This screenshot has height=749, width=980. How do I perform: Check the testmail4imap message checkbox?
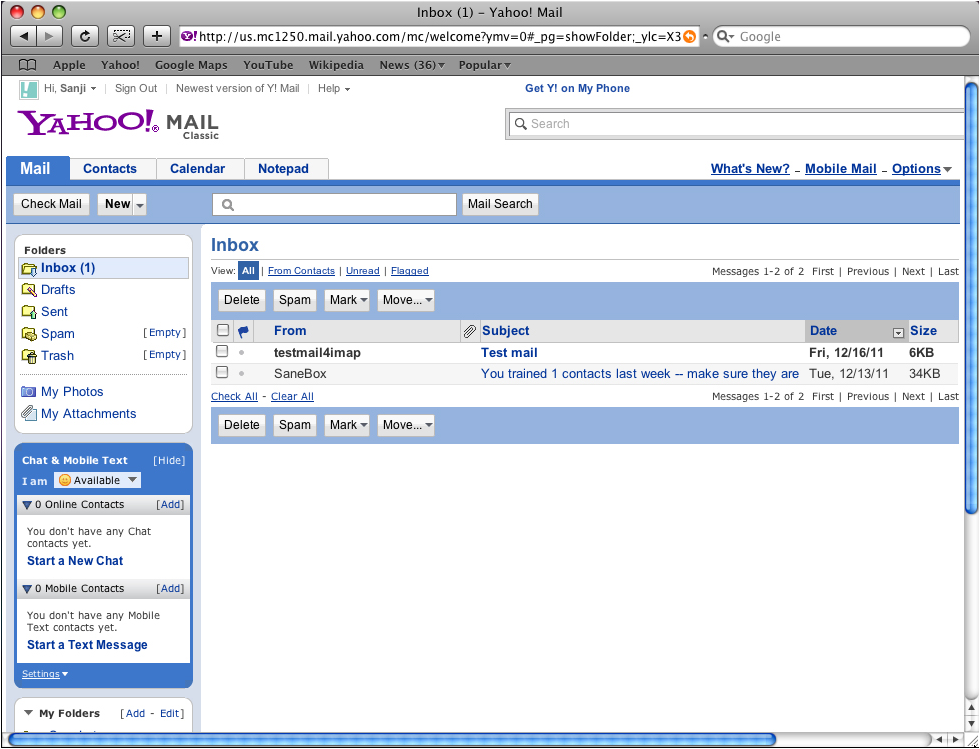tap(222, 351)
